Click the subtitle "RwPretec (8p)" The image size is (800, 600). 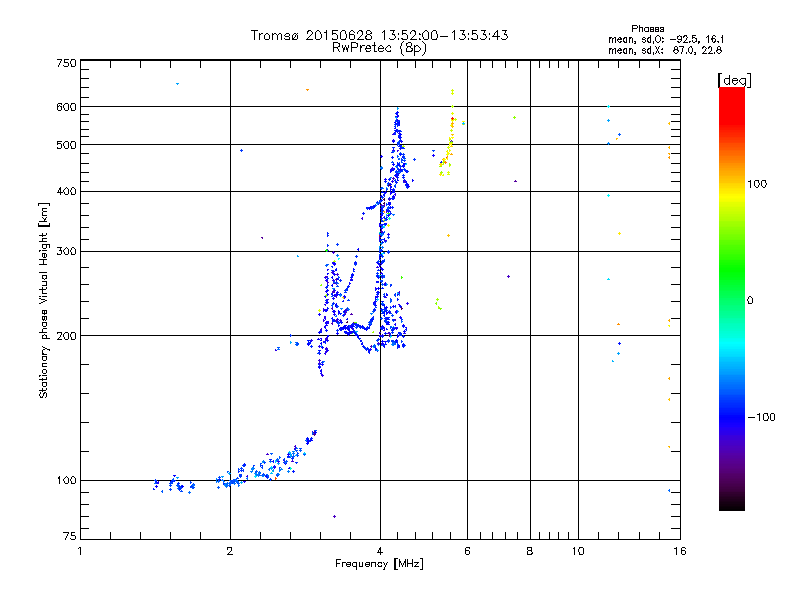[379, 48]
